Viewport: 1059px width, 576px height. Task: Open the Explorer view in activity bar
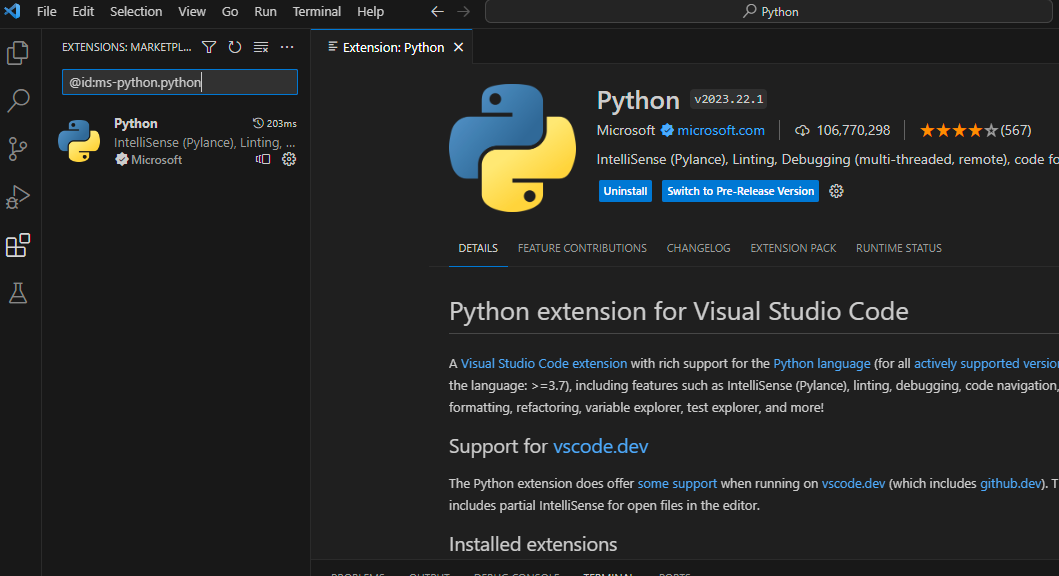(x=18, y=53)
